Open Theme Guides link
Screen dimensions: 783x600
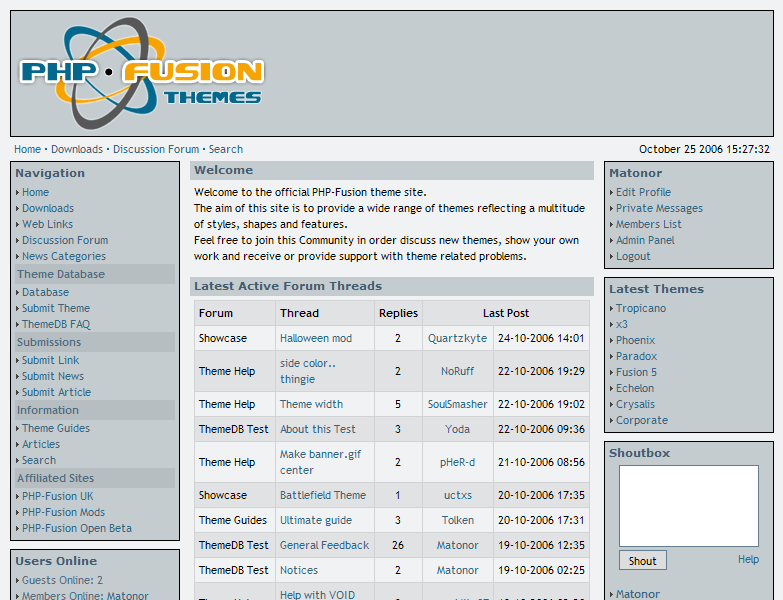(x=56, y=428)
